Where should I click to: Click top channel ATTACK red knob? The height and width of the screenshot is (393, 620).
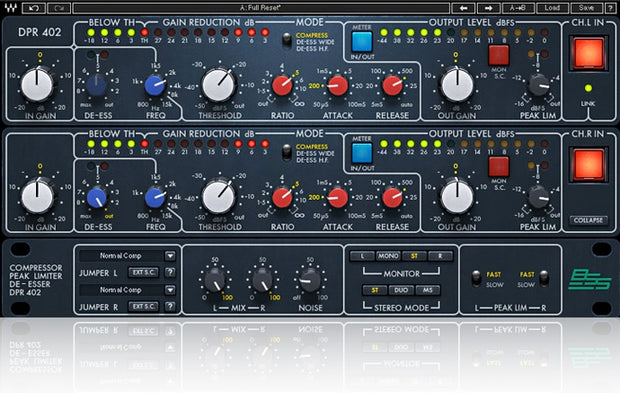[338, 86]
